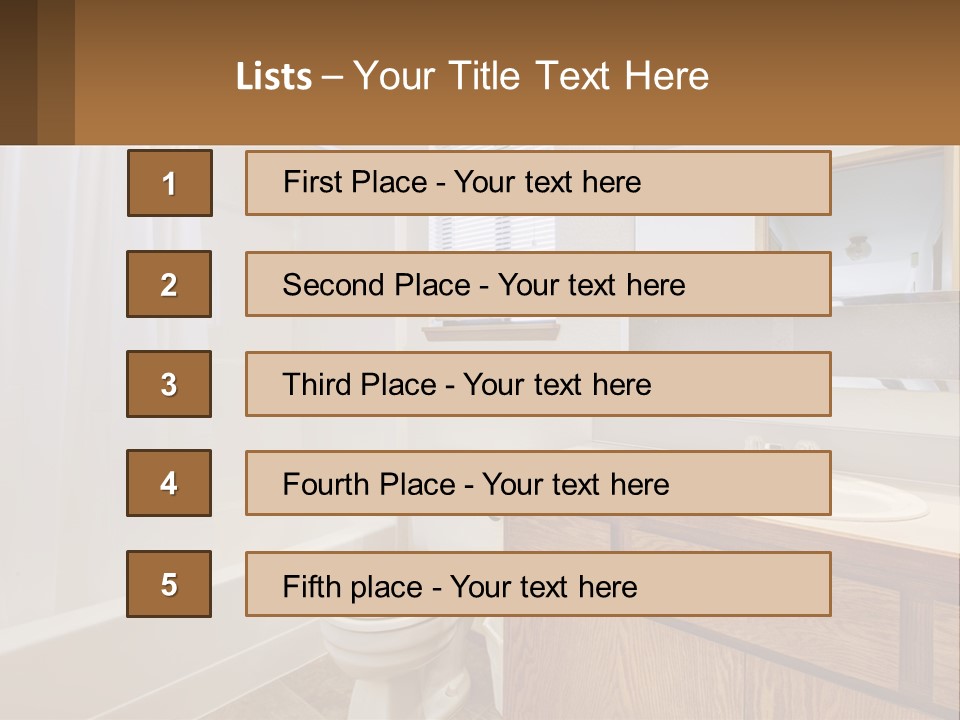This screenshot has height=720, width=960.
Task: Click the lighter brown vertical strip in header
Action: click(56, 72)
